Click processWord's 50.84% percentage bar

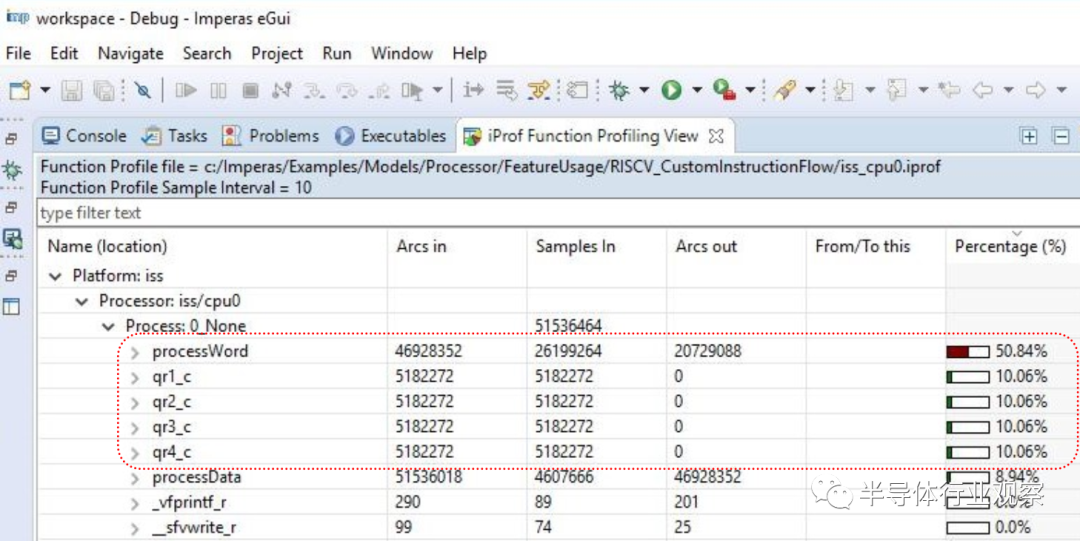point(968,351)
